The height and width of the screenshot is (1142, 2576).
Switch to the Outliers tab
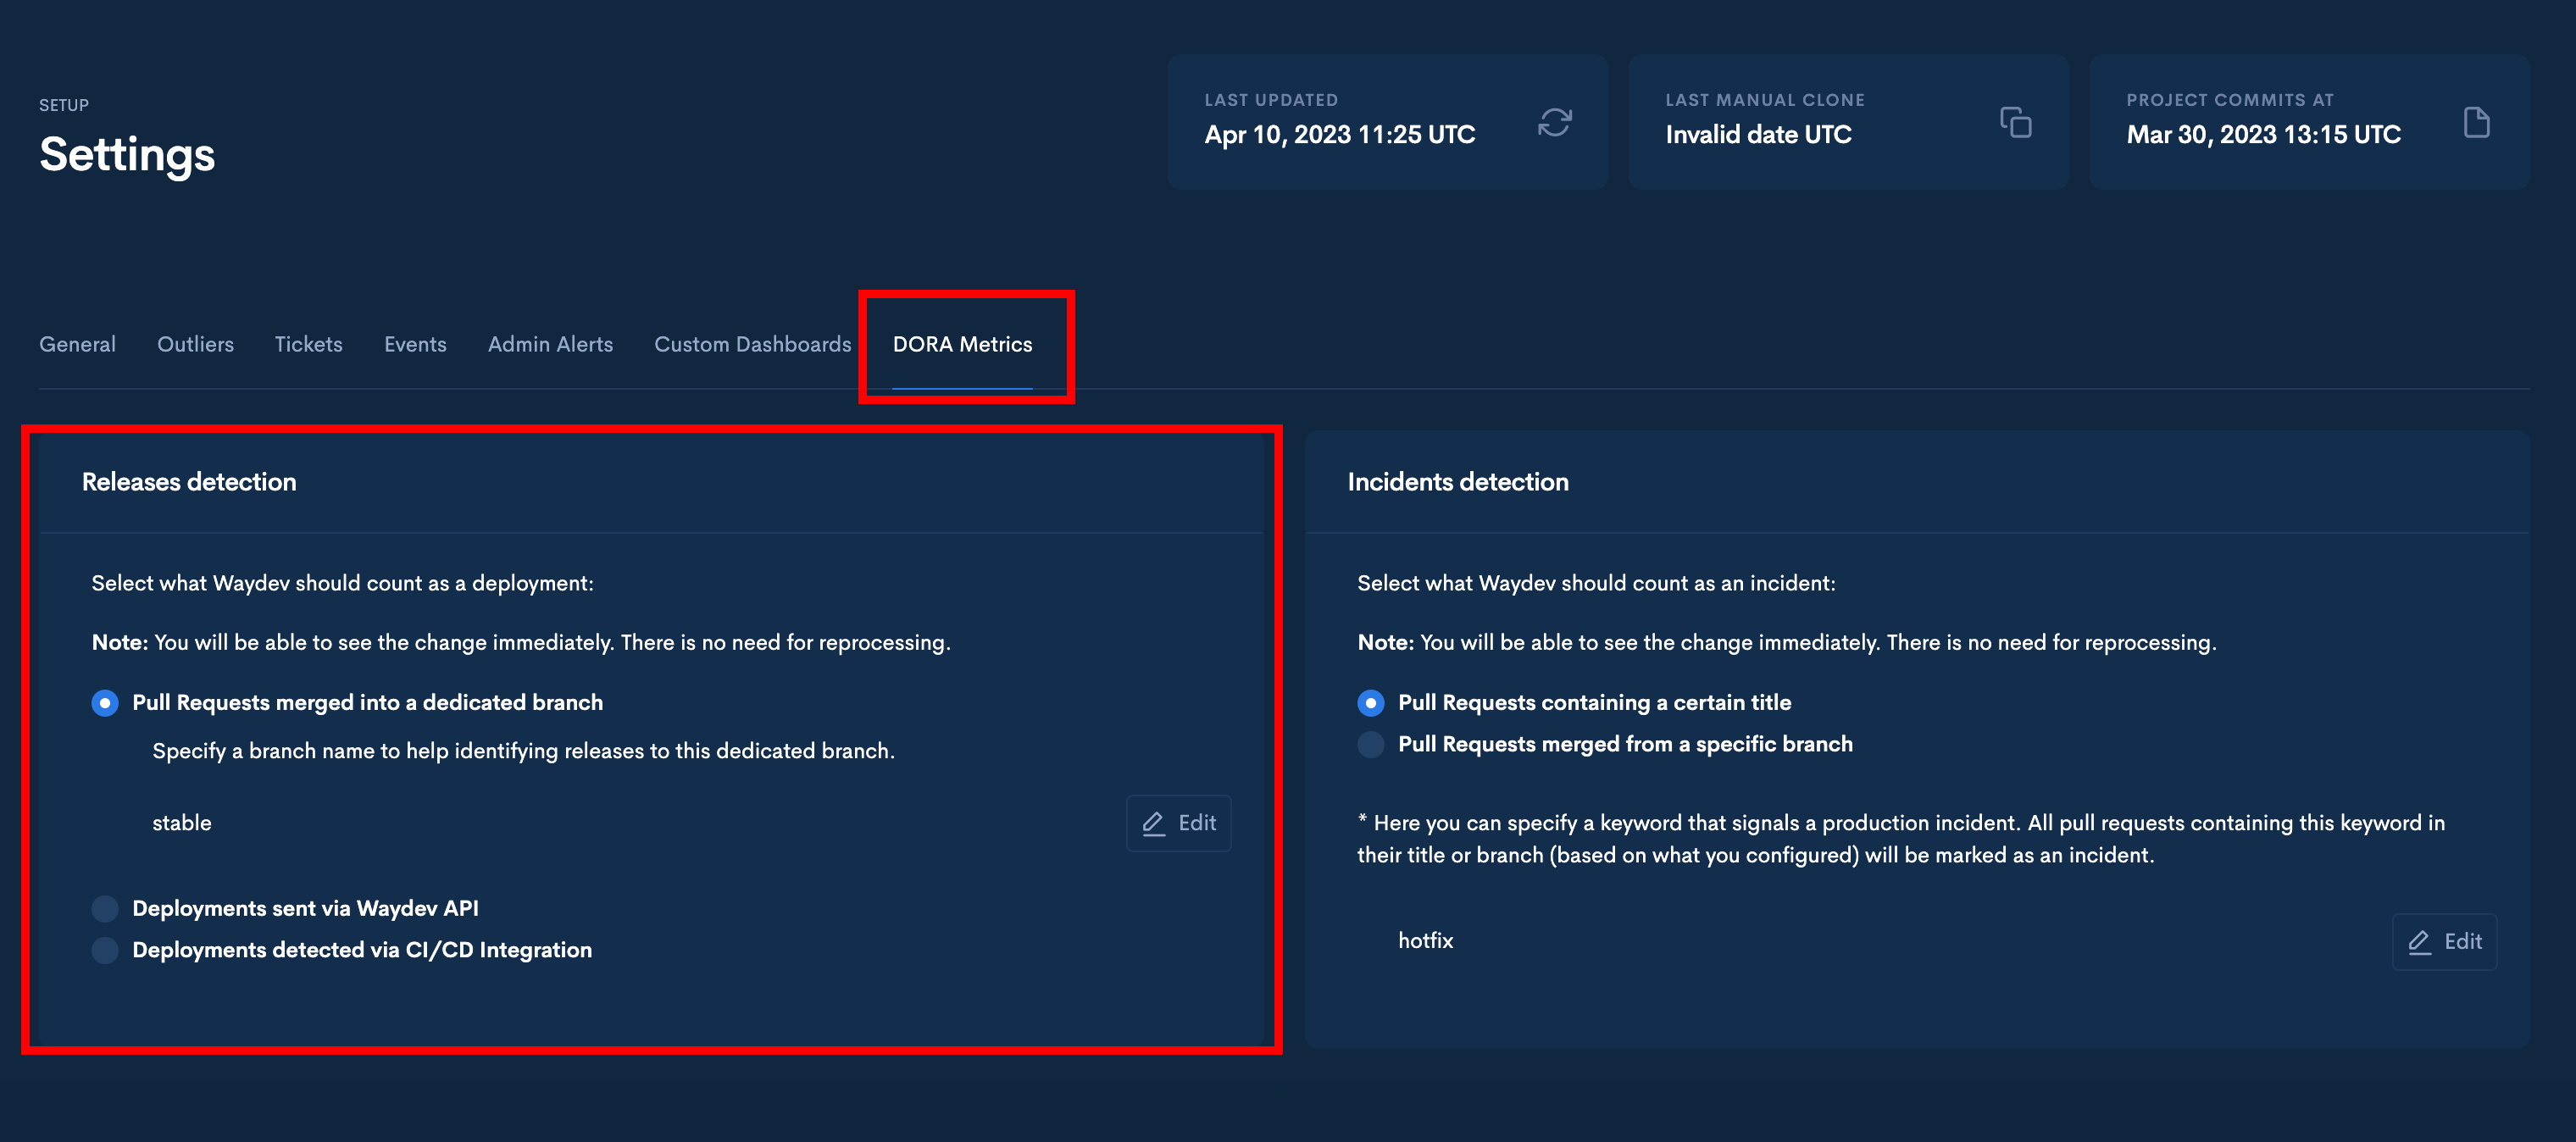(x=195, y=344)
